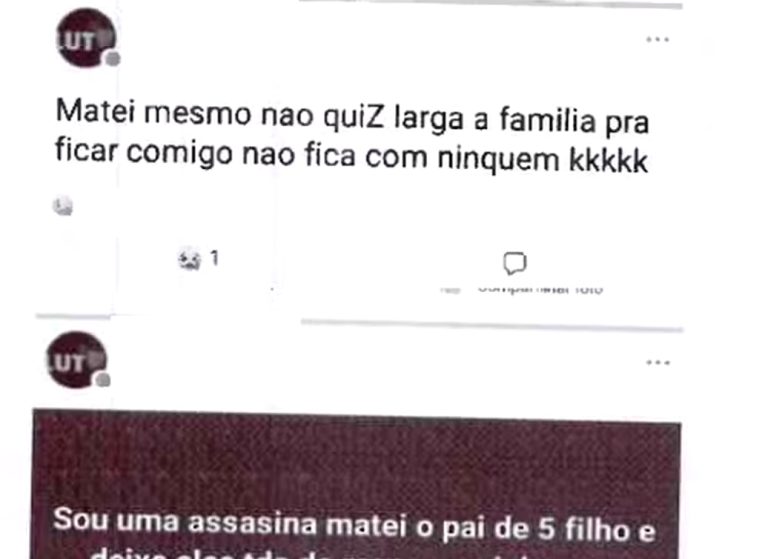Open the dark red background post image
The height and width of the screenshot is (559, 768).
point(356,484)
